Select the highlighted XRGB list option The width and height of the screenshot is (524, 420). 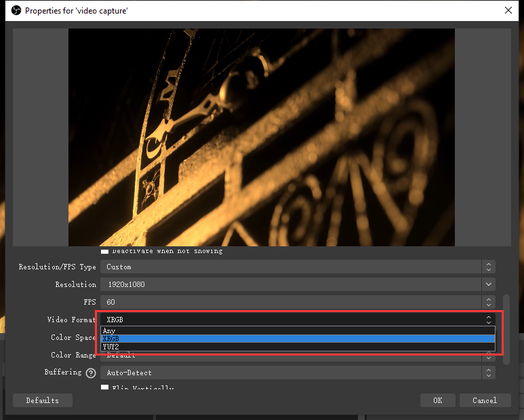[298, 339]
